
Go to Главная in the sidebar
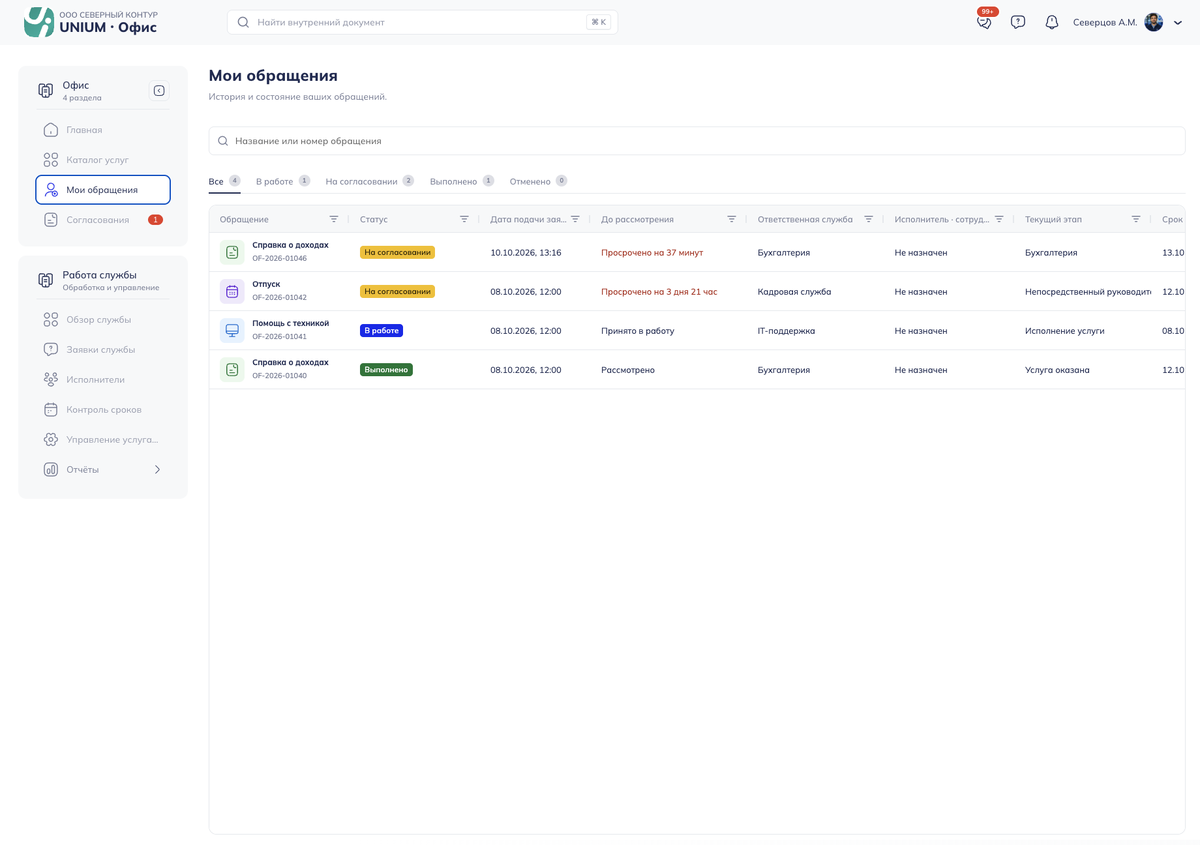103,130
